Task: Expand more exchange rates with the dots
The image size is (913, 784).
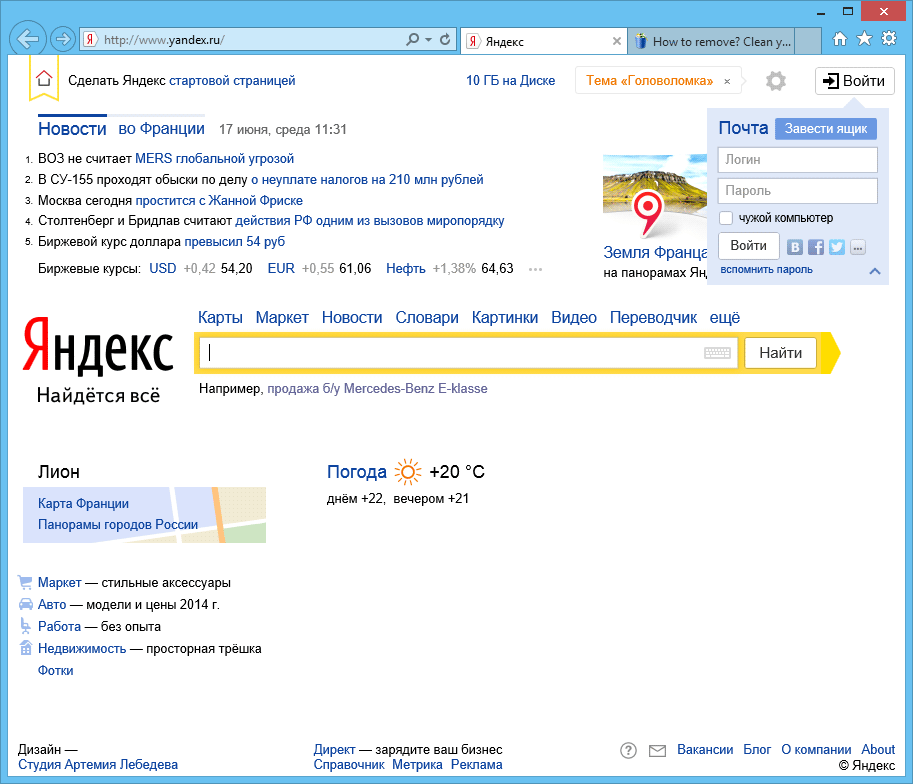Action: point(536,269)
